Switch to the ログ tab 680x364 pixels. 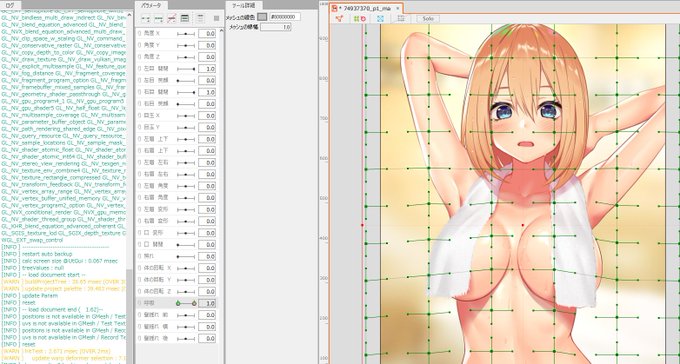point(10,5)
